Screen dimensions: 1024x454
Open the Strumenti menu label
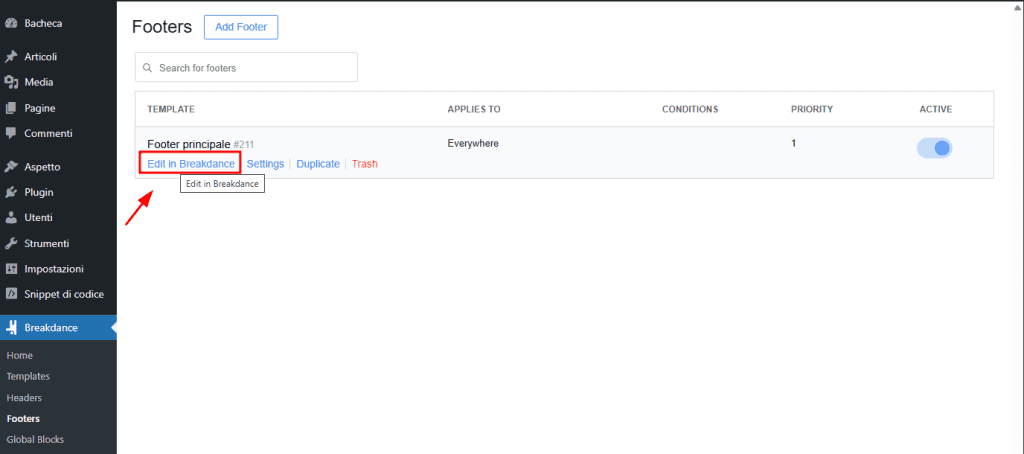46,243
